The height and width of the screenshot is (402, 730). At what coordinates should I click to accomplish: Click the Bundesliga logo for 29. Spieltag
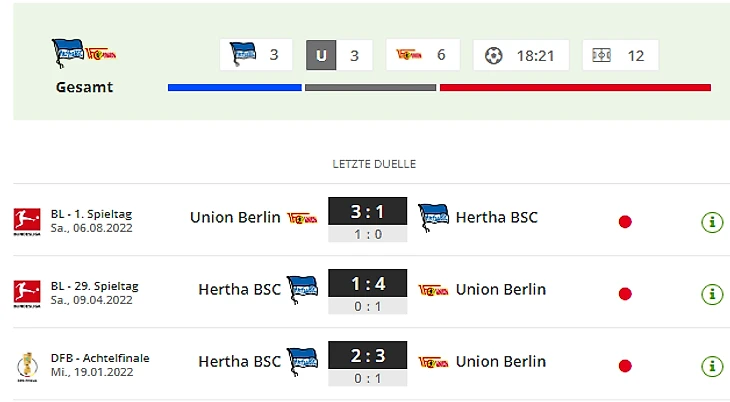[26, 293]
